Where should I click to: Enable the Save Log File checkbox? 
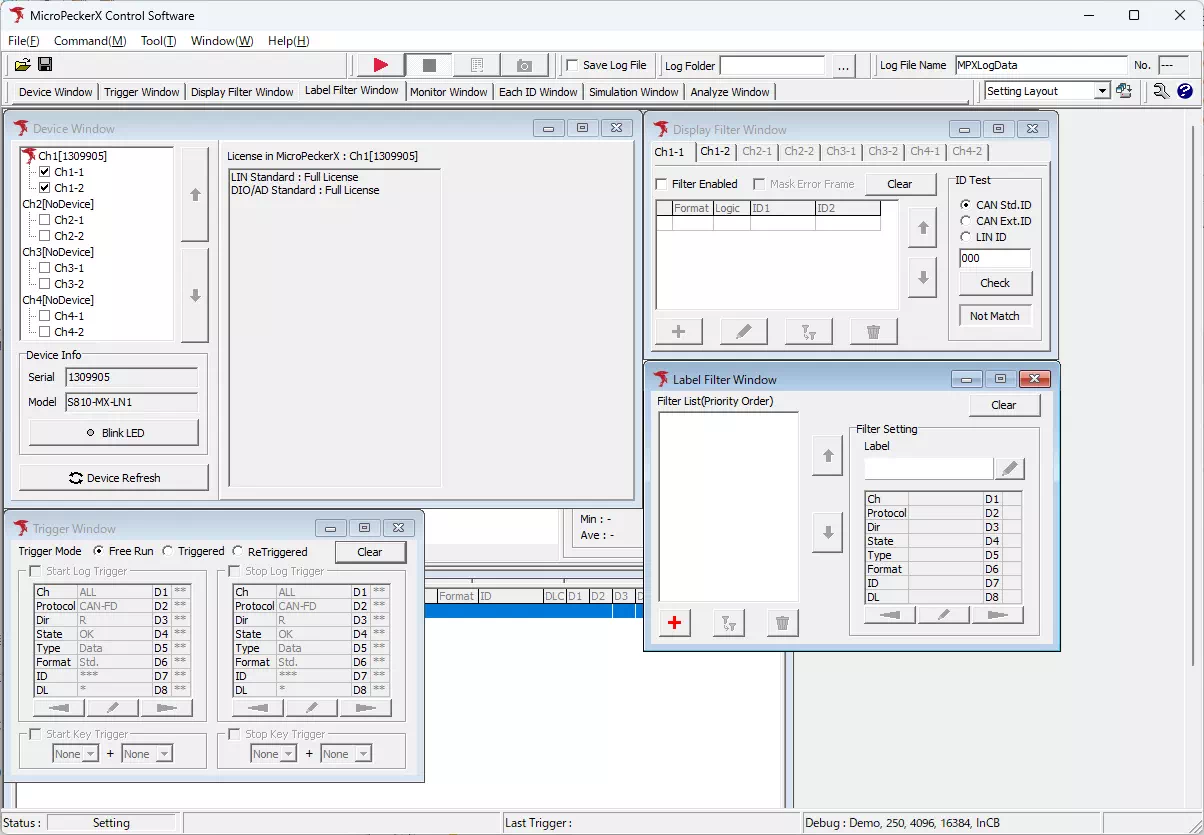click(572, 65)
